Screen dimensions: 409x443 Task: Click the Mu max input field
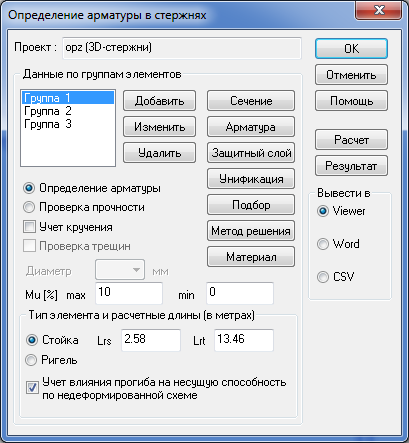pyautogui.click(x=129, y=293)
